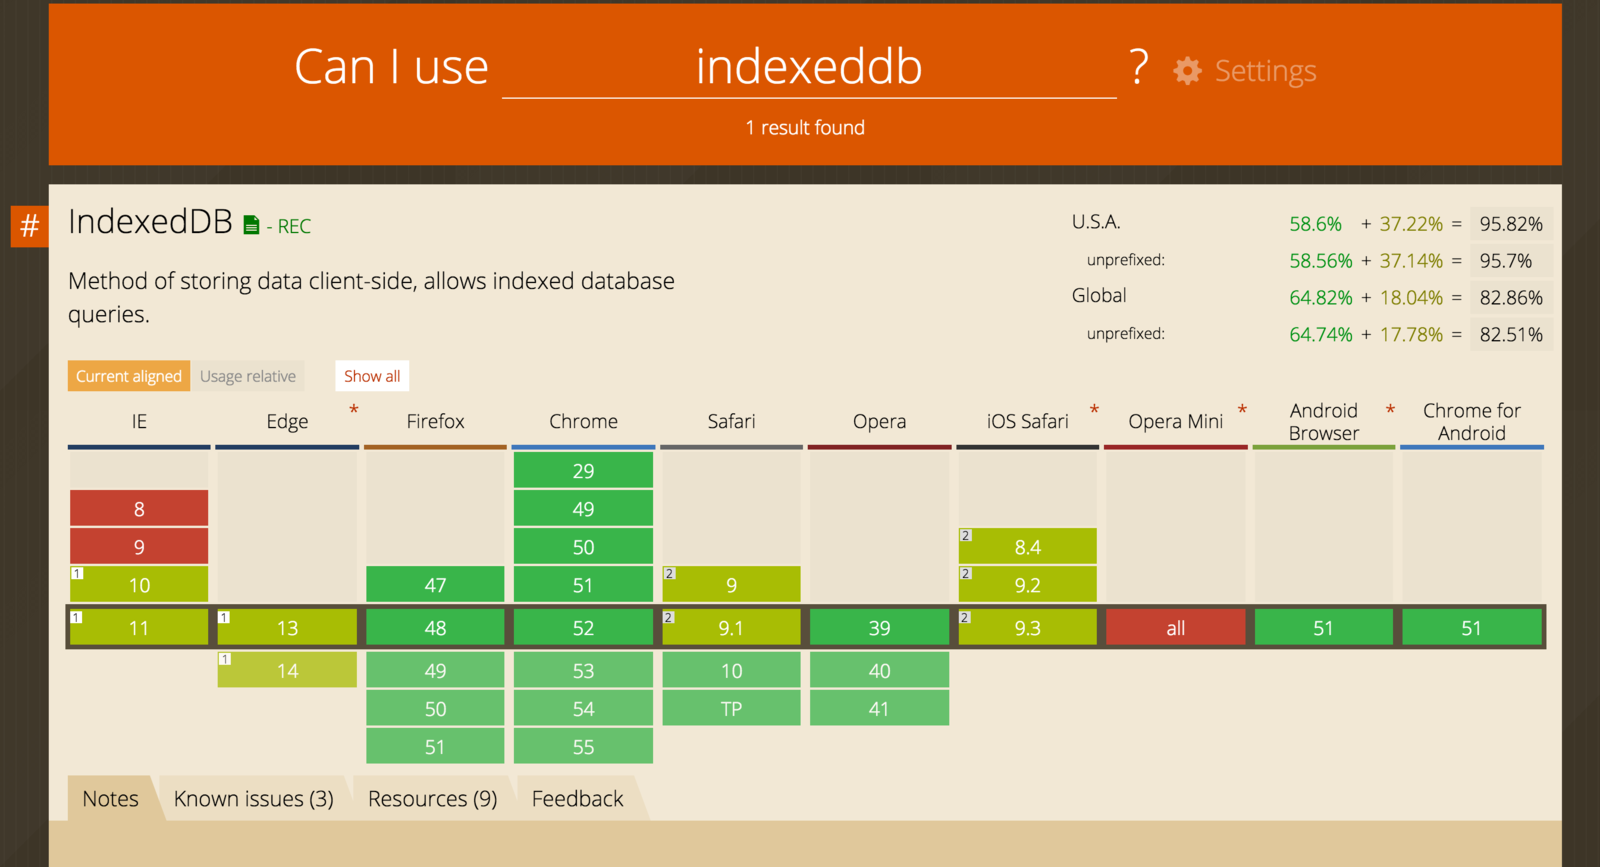Click the iOS Safari 9.3 cell
1600x867 pixels.
tap(1027, 628)
